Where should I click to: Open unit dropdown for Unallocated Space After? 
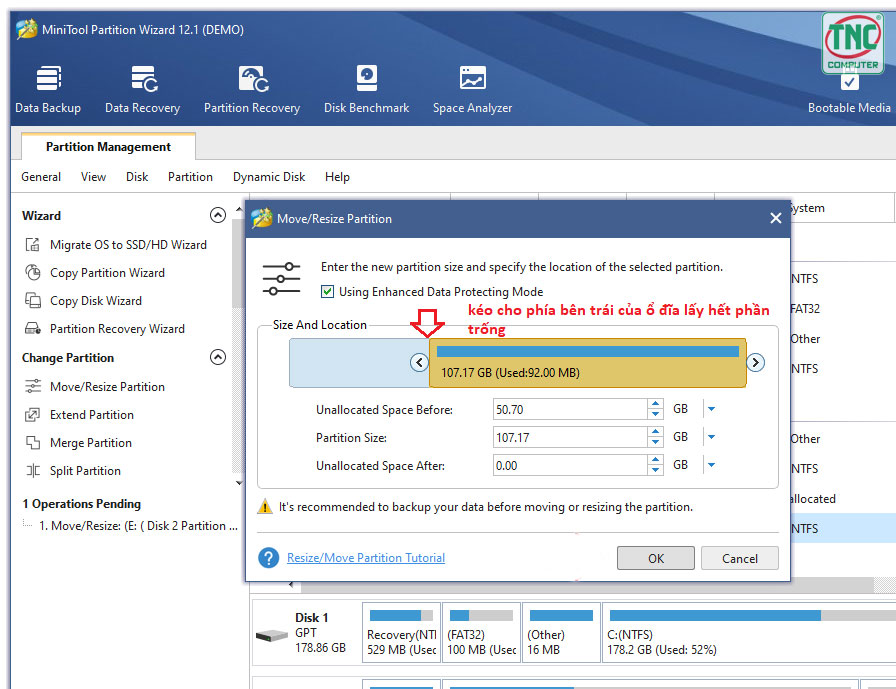(711, 465)
